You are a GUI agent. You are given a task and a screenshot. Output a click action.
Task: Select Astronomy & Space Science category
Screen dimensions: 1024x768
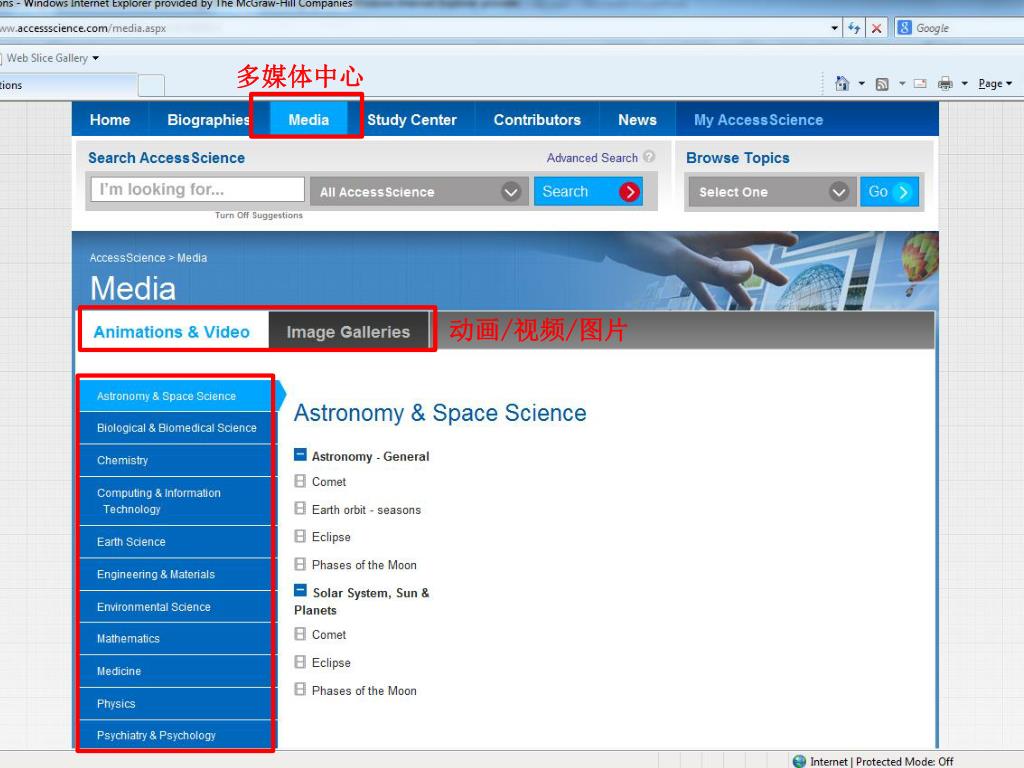click(176, 396)
